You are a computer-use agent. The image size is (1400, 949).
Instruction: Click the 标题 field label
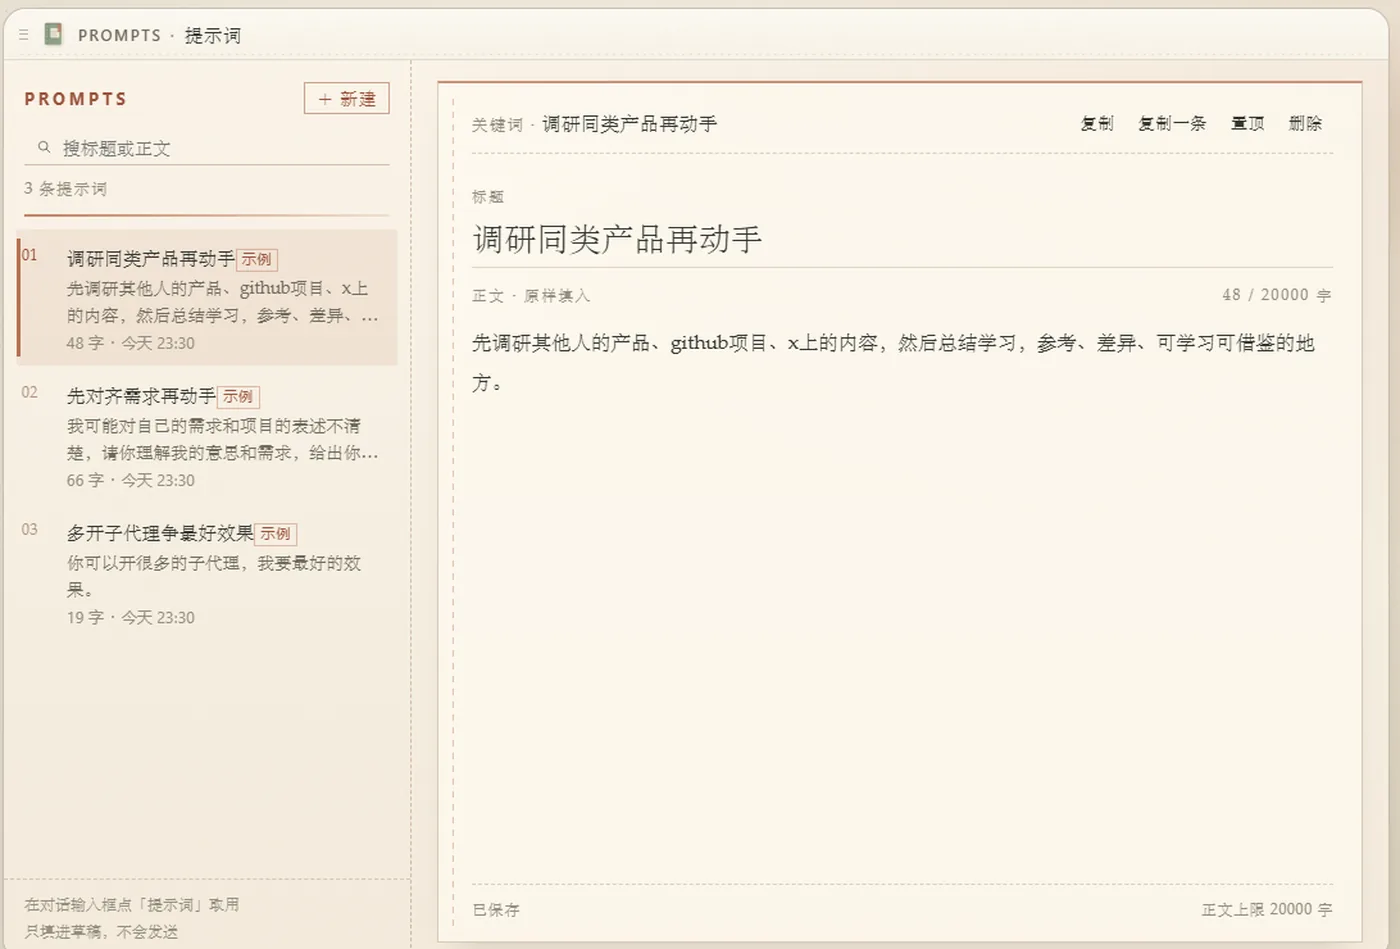(x=488, y=197)
